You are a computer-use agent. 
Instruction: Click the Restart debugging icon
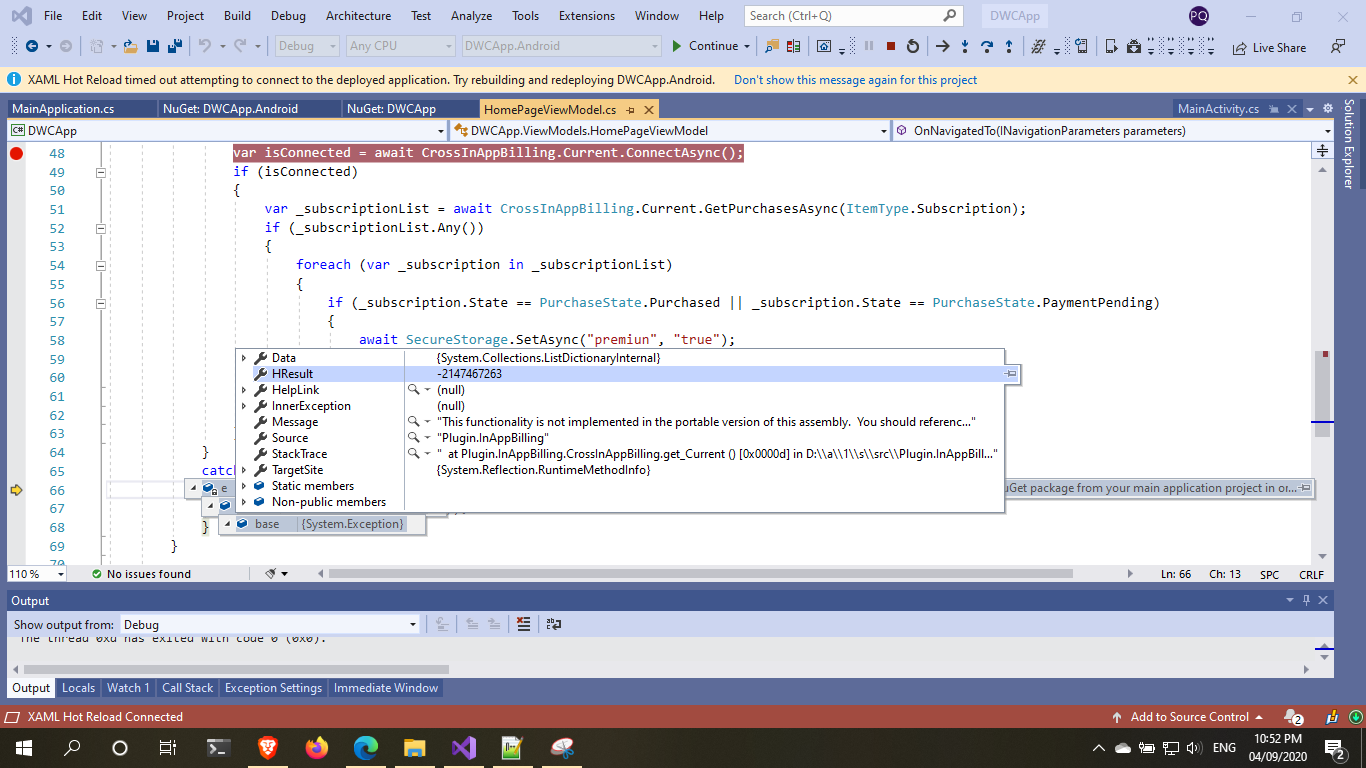tap(912, 46)
